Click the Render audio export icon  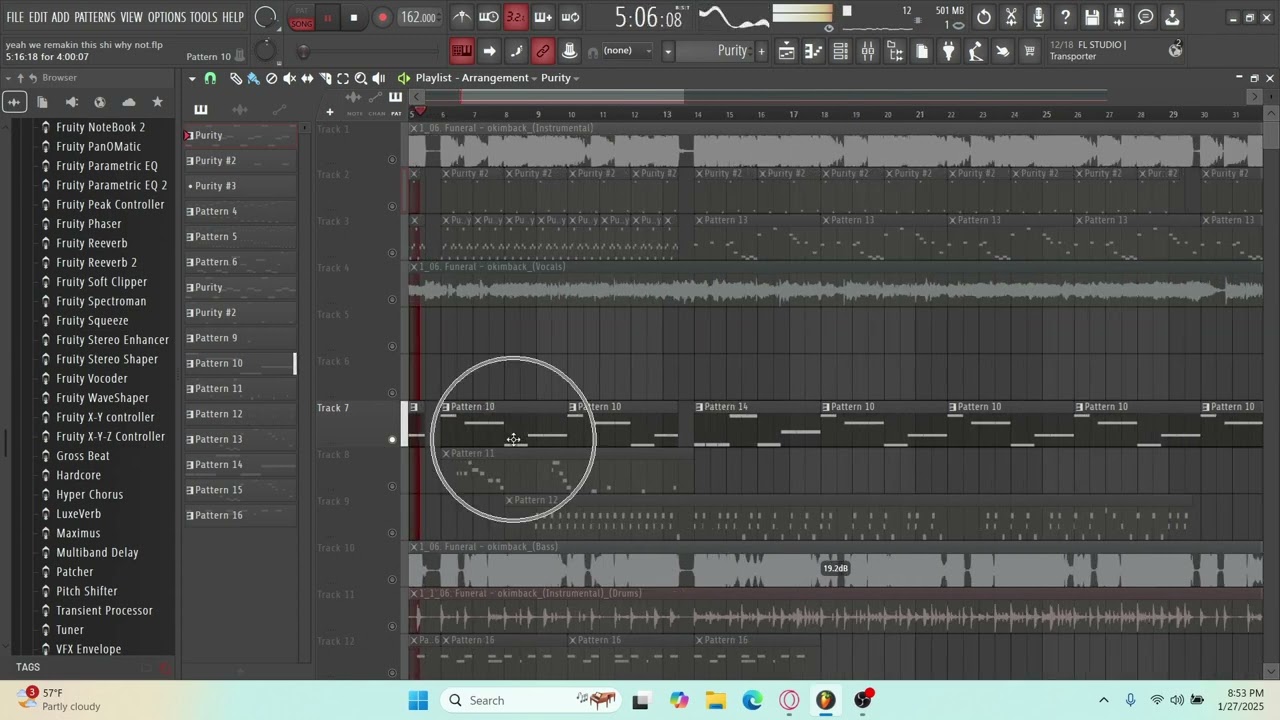(x=1119, y=17)
